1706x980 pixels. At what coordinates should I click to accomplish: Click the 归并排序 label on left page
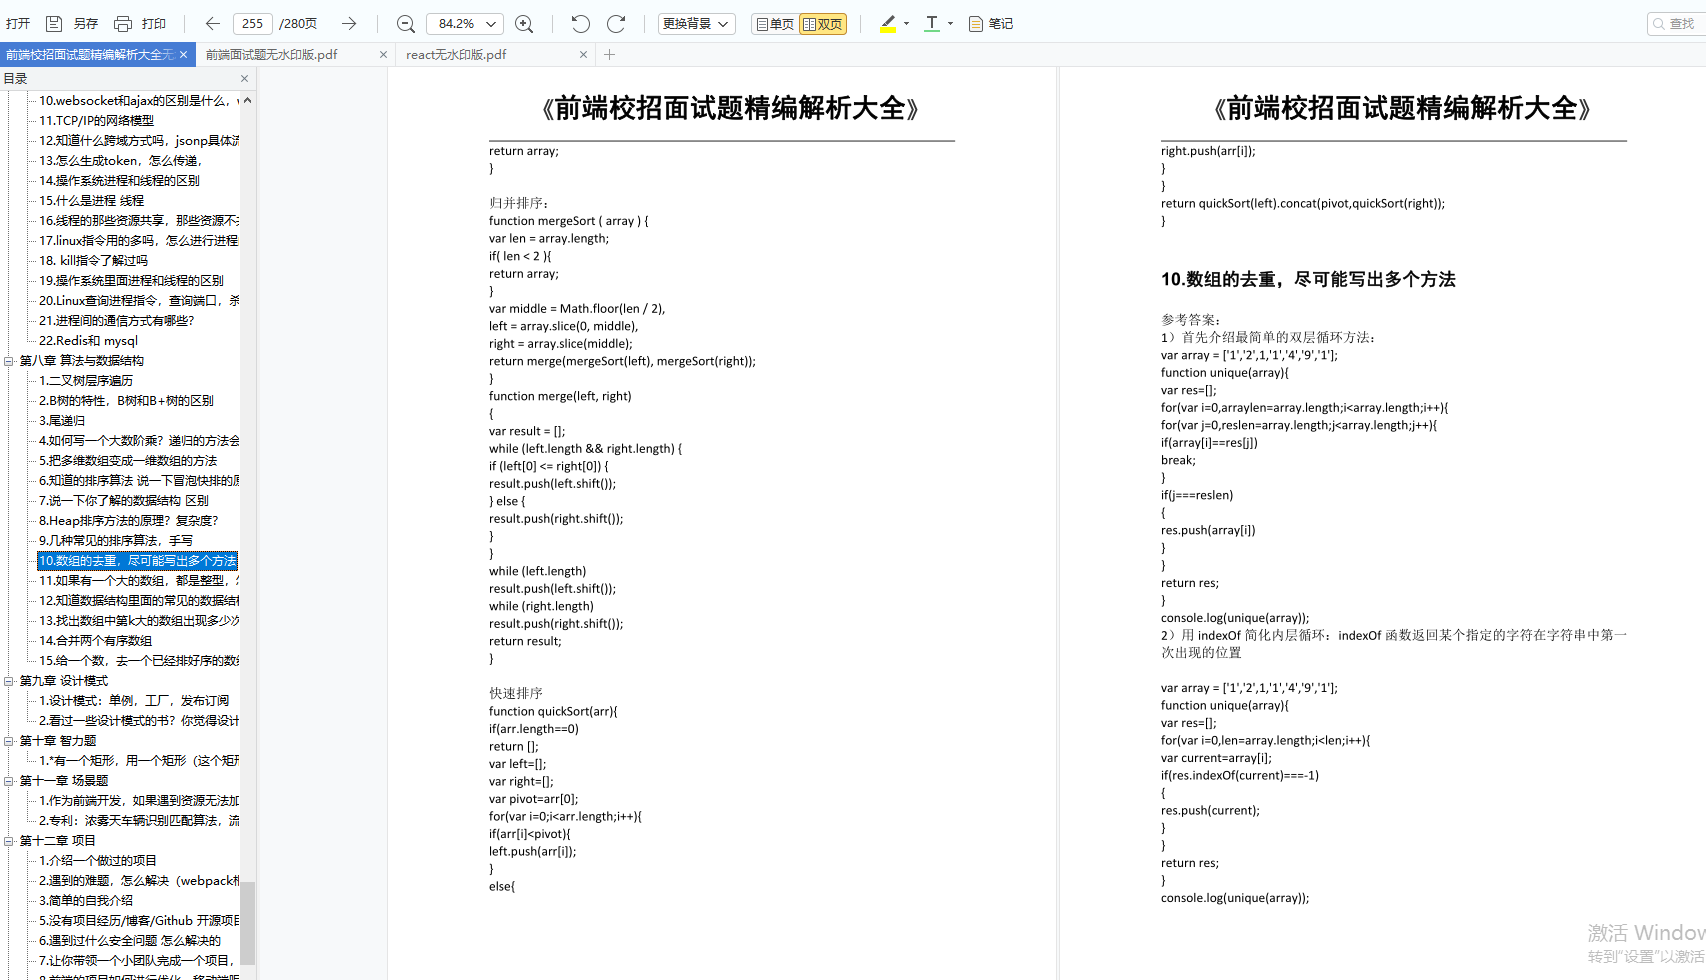pos(519,203)
